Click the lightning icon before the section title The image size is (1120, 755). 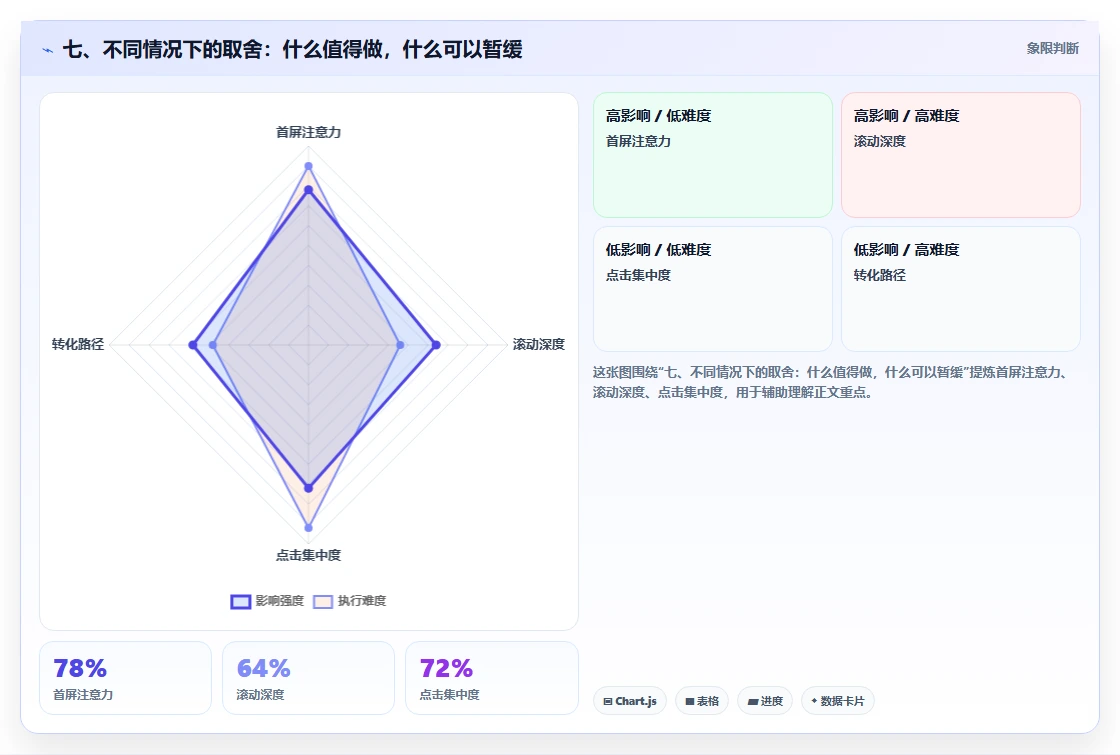[48, 50]
